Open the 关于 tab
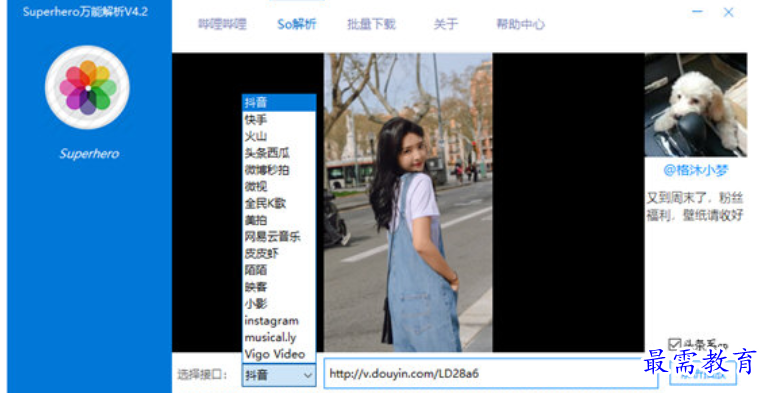The width and height of the screenshot is (765, 393). 445,24
